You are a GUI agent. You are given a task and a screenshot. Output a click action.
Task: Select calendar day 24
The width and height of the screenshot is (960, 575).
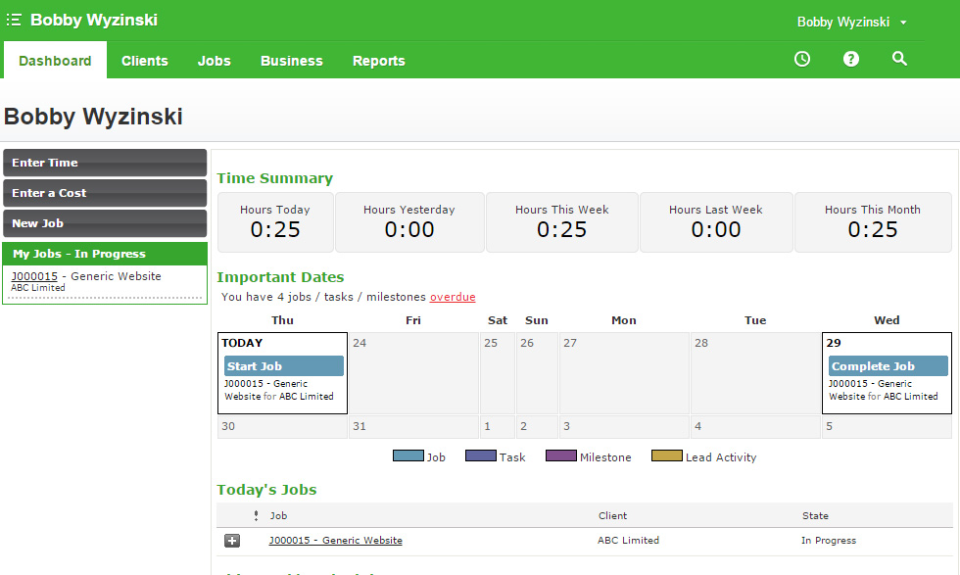coord(413,373)
